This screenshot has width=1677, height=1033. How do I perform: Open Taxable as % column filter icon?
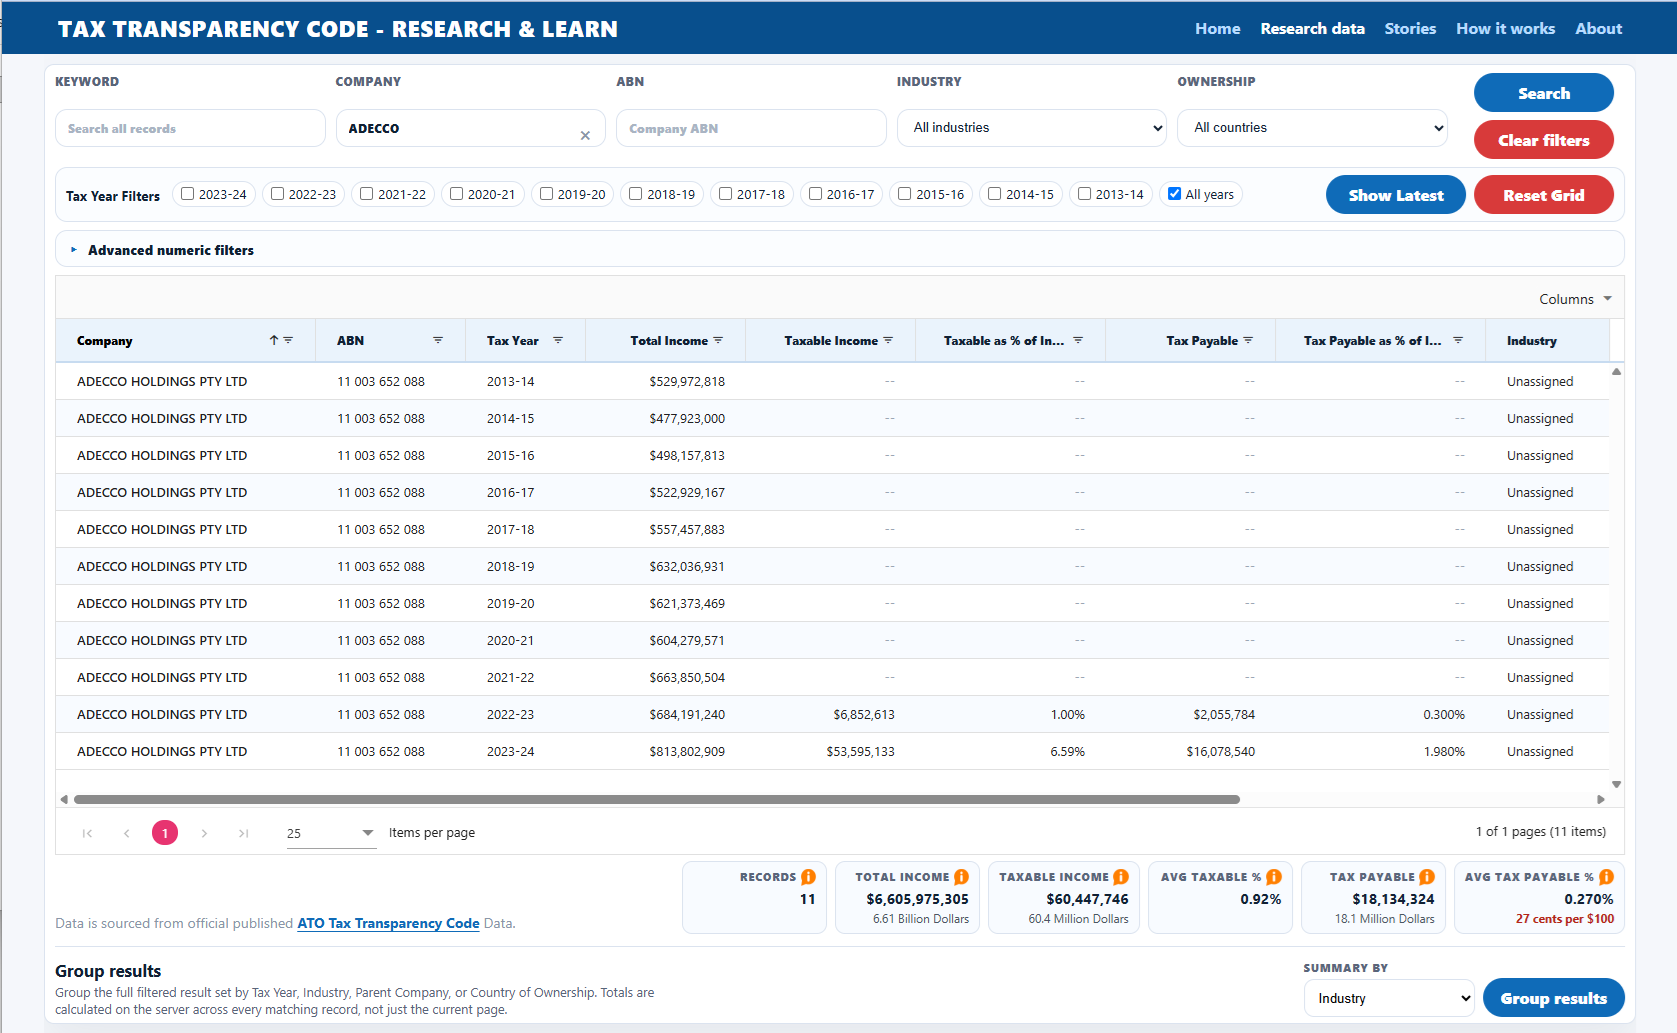[x=1078, y=340]
